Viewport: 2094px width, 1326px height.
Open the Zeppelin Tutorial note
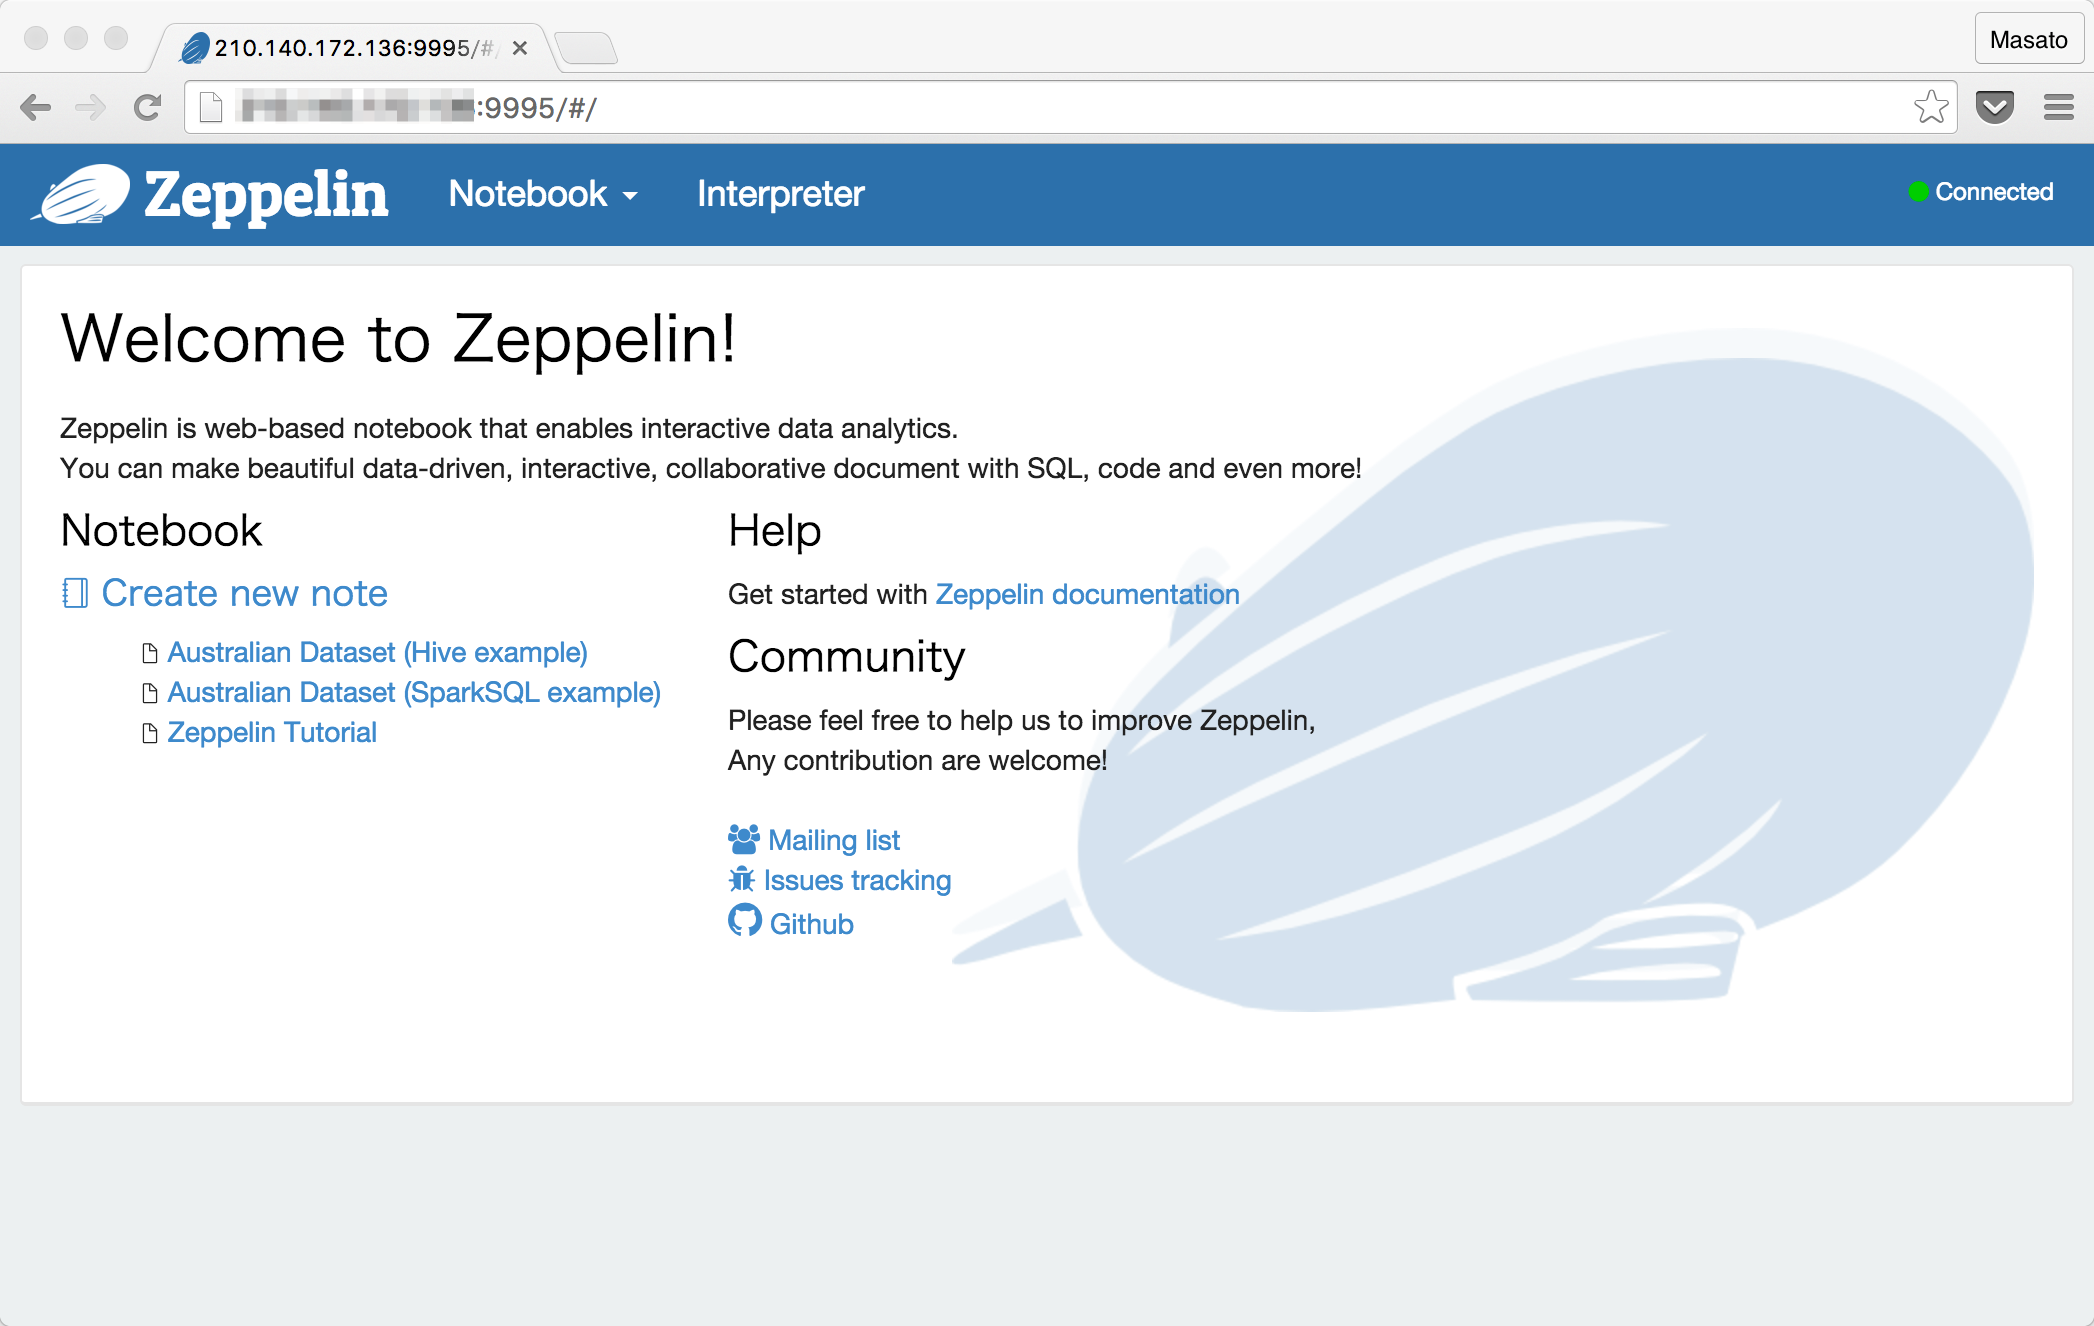272,732
